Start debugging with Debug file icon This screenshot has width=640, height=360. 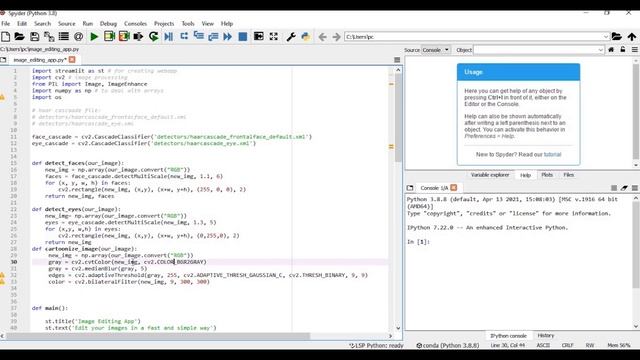click(x=168, y=37)
